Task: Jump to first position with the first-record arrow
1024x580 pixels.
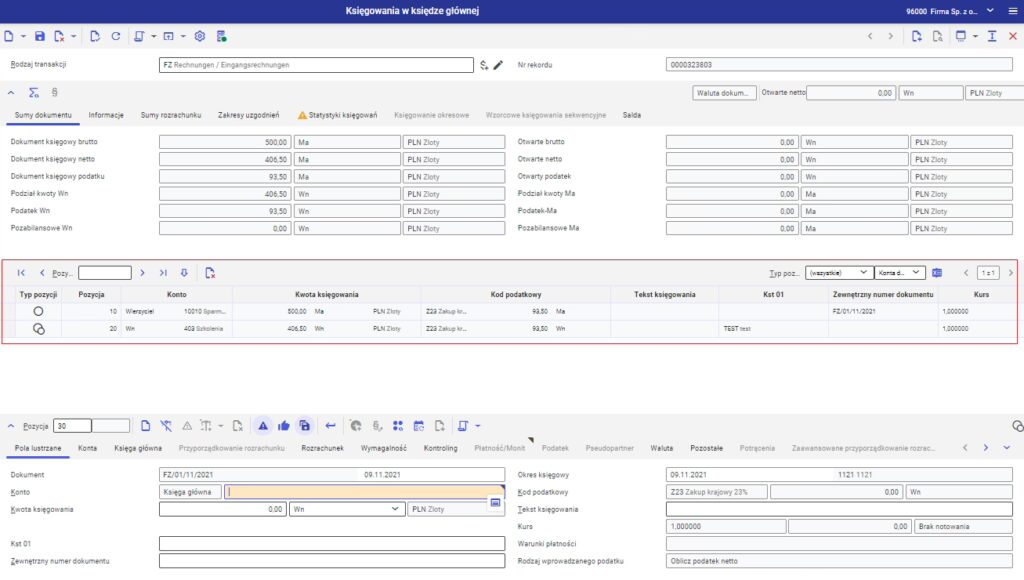Action: [21, 272]
